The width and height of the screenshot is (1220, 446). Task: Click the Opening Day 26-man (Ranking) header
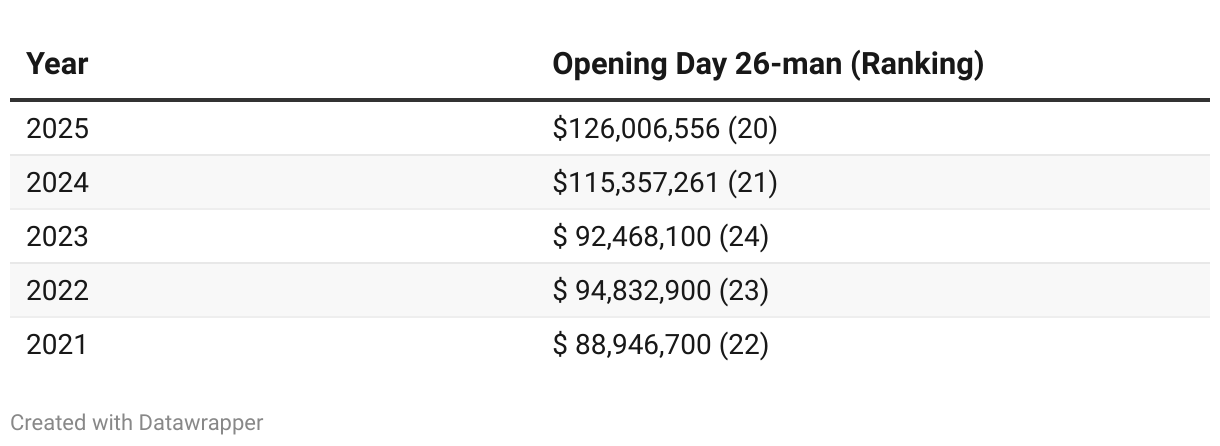pyautogui.click(x=768, y=64)
